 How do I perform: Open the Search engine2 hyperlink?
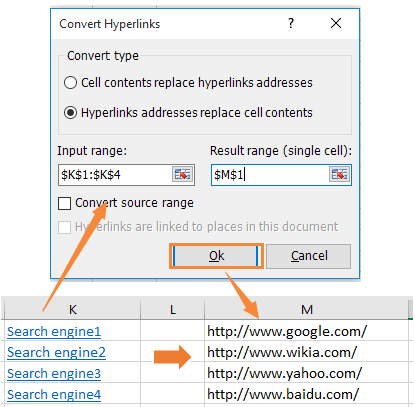point(56,353)
